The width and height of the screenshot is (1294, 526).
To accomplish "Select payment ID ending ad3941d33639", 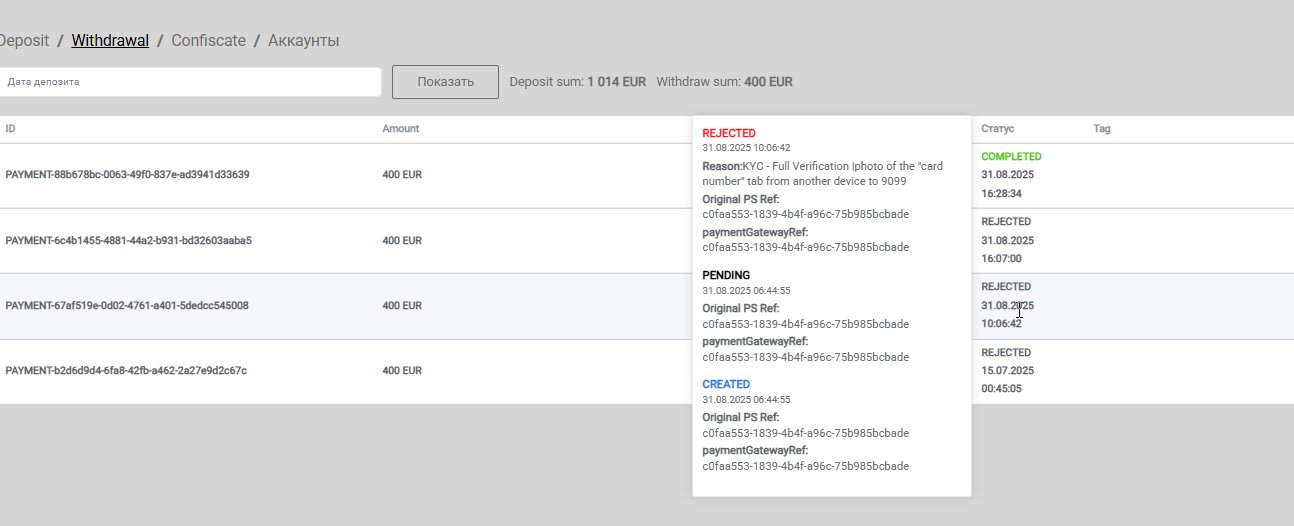I will 127,175.
